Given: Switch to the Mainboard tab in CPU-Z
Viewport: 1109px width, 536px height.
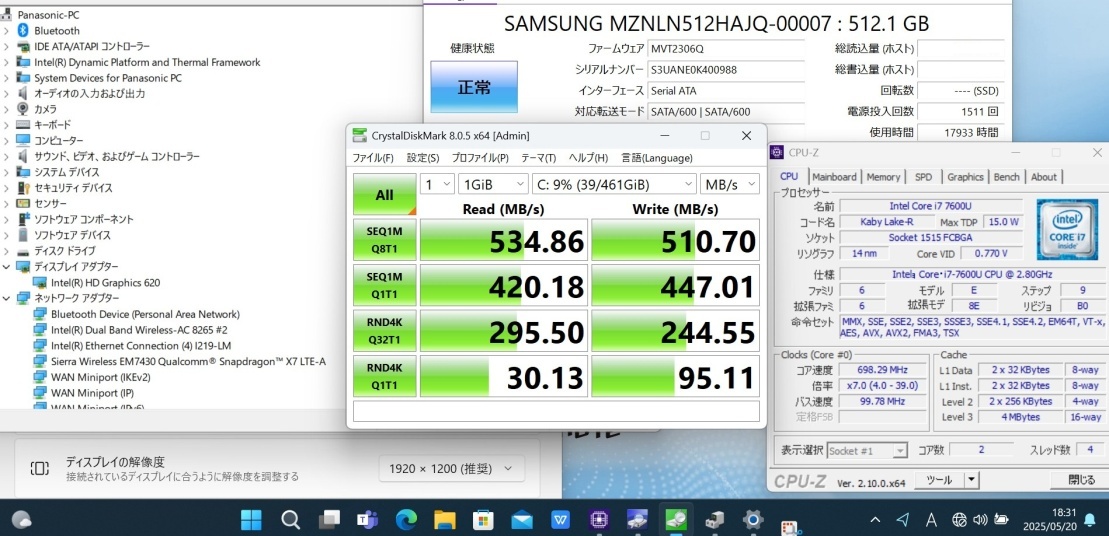Looking at the screenshot, I should point(834,177).
